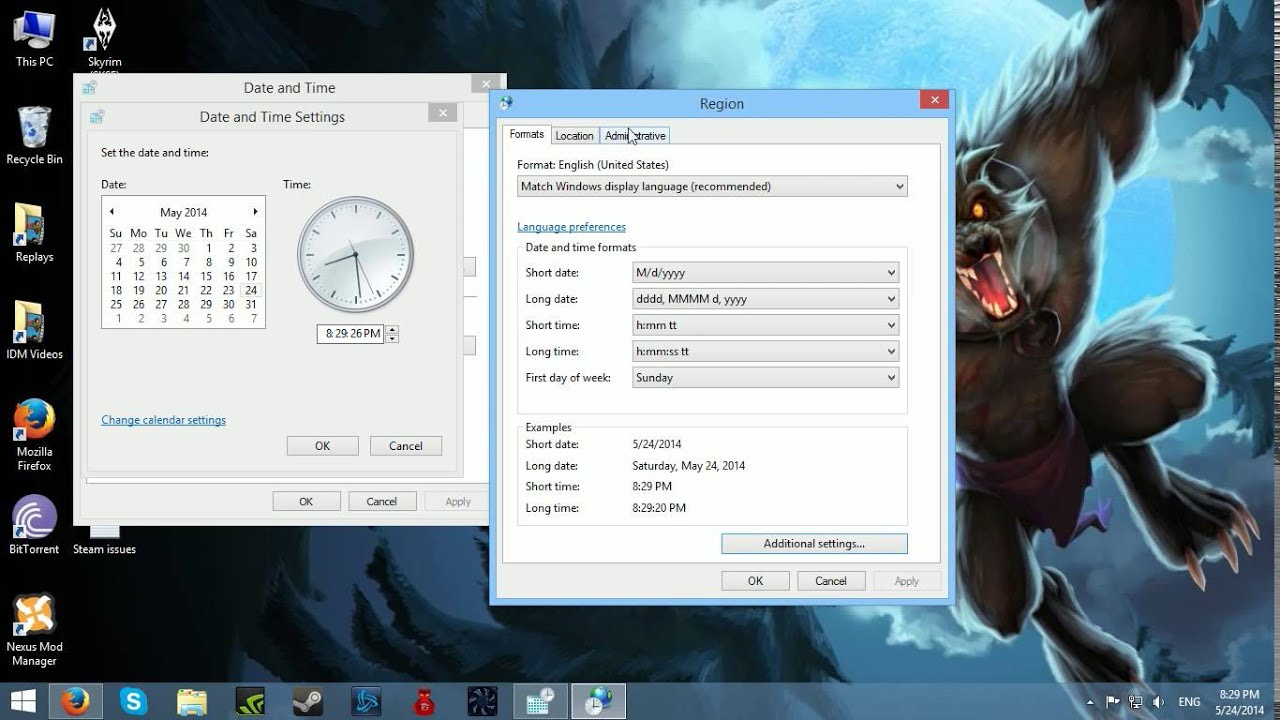Click Additional settings button
This screenshot has height=720, width=1280.
(x=814, y=544)
